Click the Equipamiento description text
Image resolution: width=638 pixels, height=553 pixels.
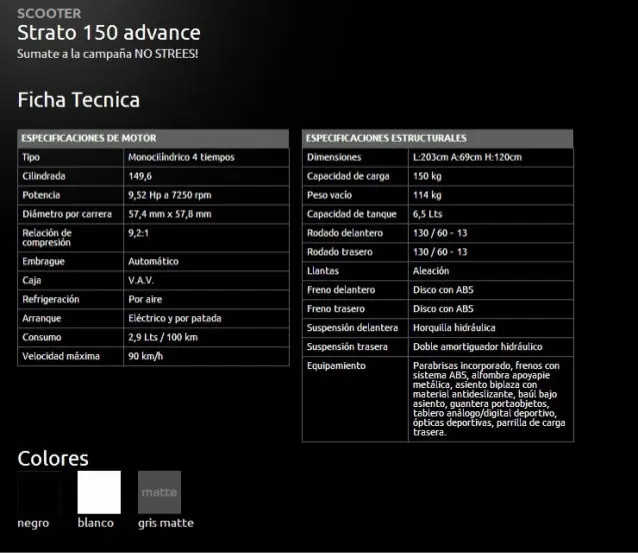pyautogui.click(x=489, y=399)
